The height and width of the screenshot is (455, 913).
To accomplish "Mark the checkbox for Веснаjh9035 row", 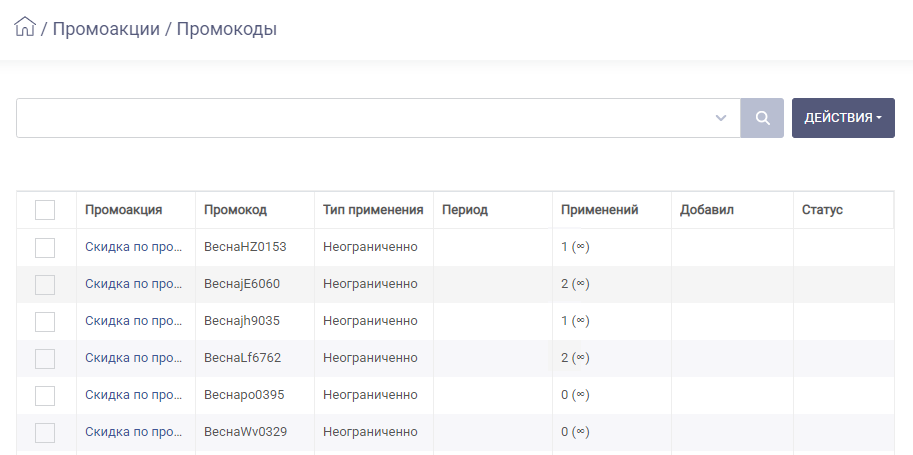I will click(45, 322).
